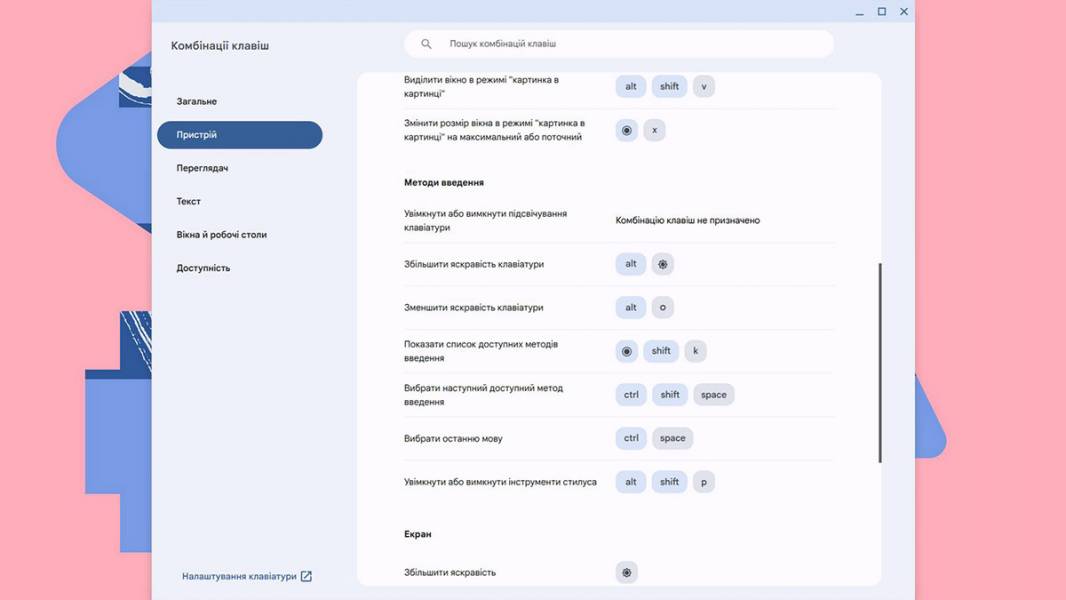Select the Пристрій category

click(239, 135)
